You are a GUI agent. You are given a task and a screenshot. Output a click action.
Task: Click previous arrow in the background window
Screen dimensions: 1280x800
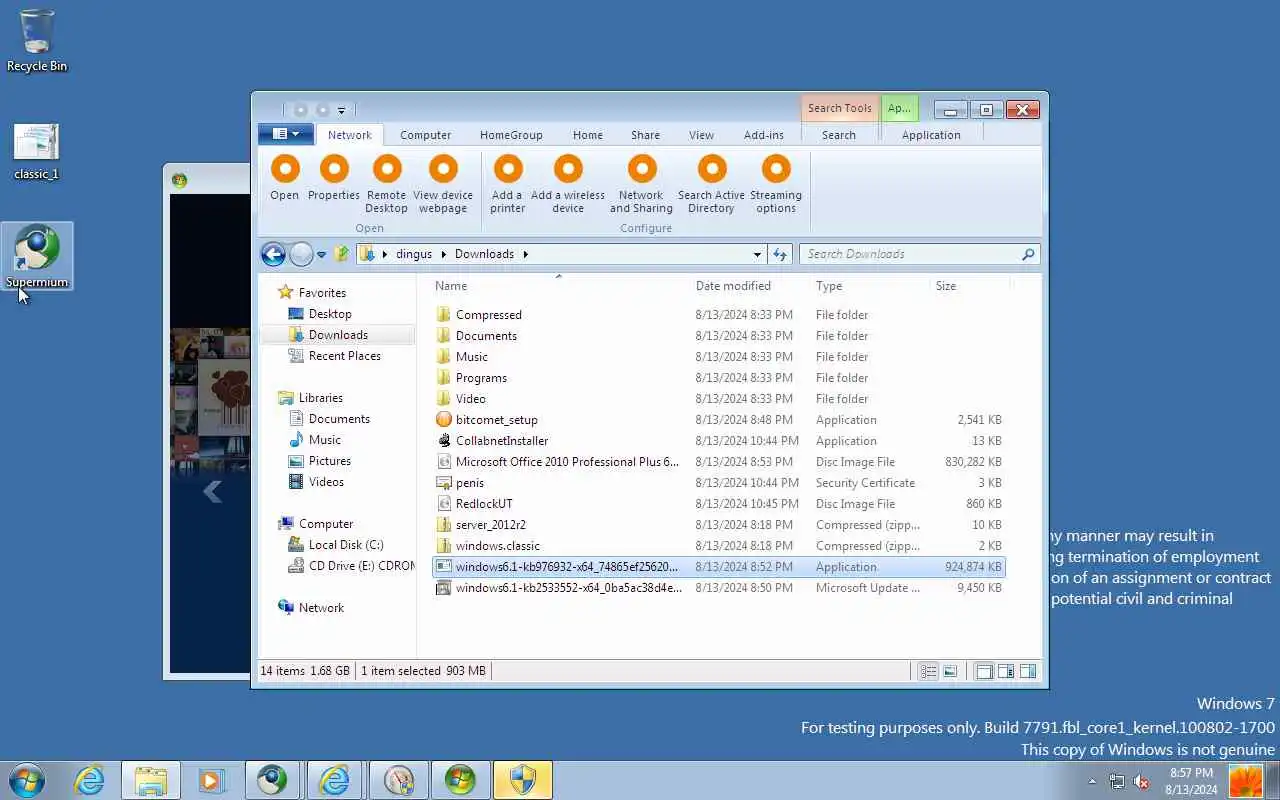tap(212, 491)
